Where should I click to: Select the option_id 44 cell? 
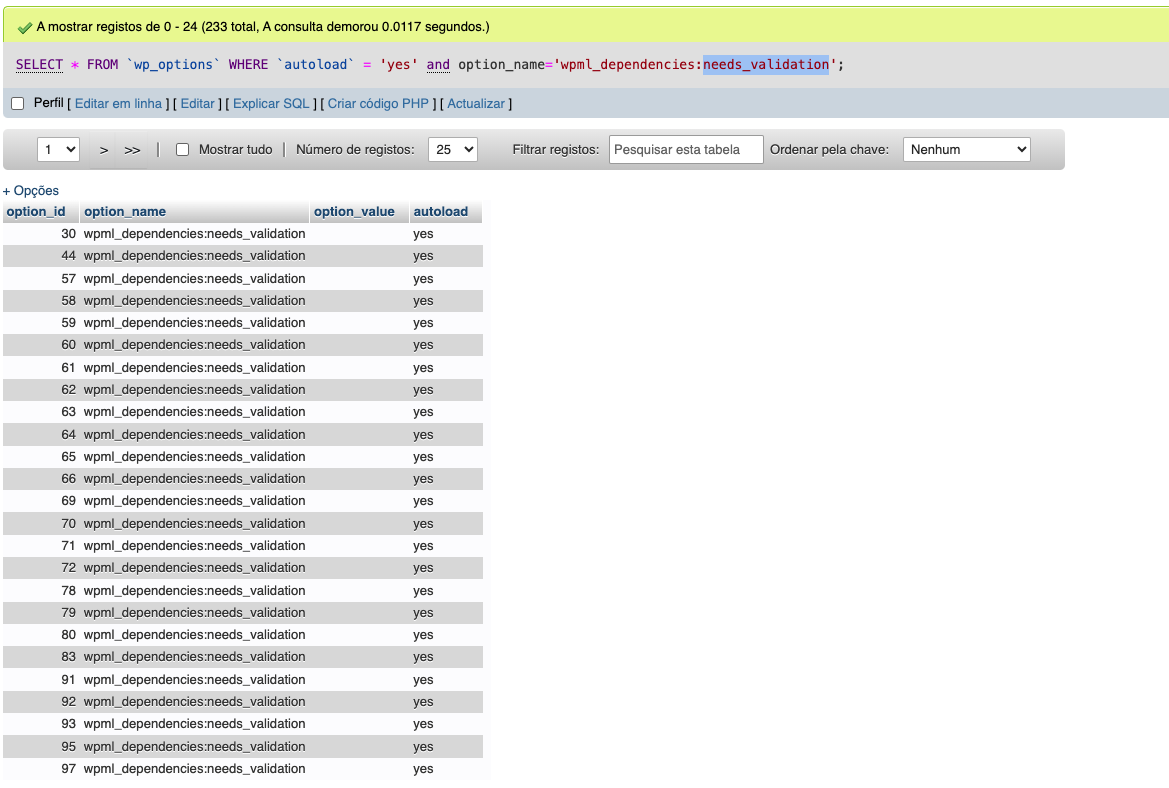pyautogui.click(x=41, y=256)
